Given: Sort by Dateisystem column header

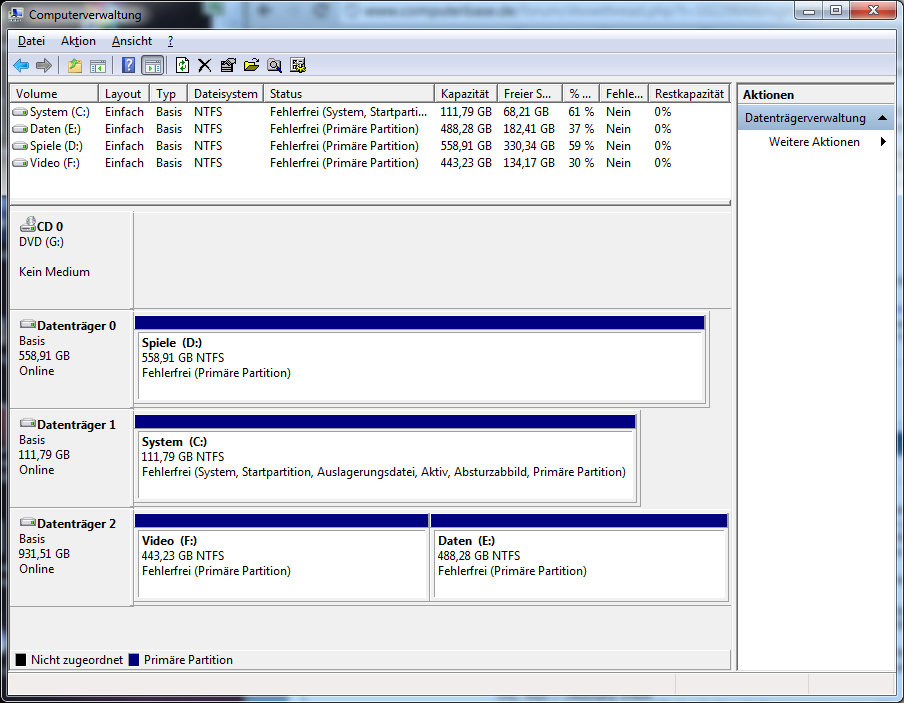Looking at the screenshot, I should [225, 93].
